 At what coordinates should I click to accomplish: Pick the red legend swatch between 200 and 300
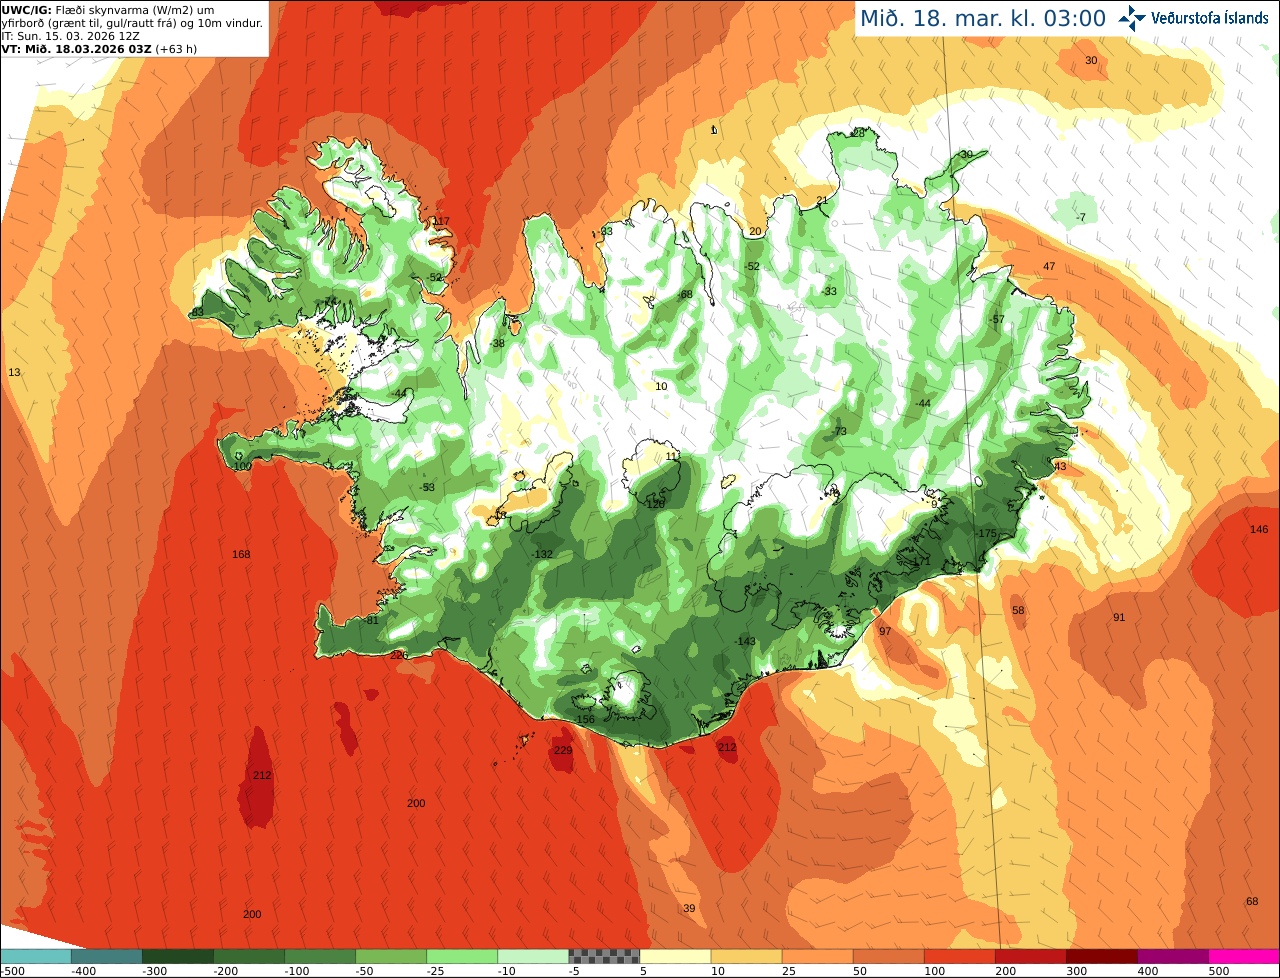(x=1031, y=956)
